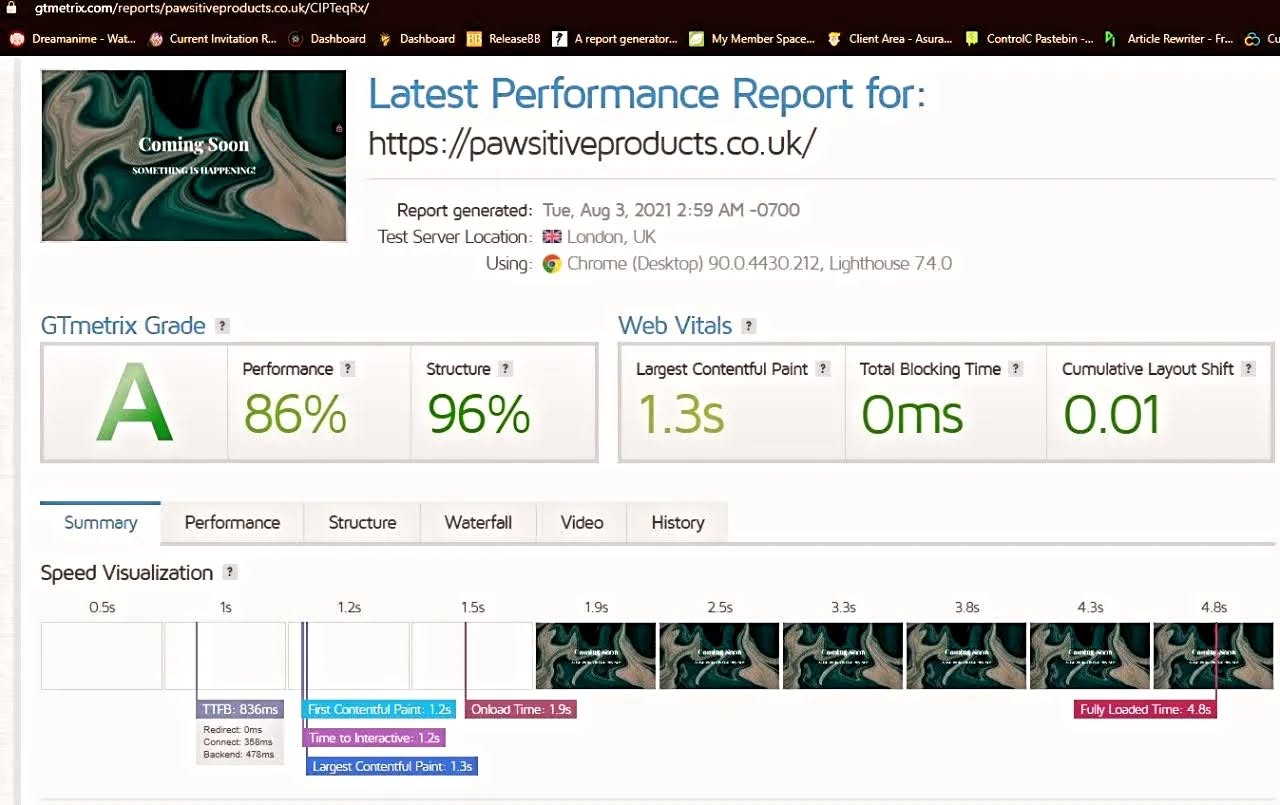
Task: Click help icon next to Performance score
Action: click(x=347, y=369)
